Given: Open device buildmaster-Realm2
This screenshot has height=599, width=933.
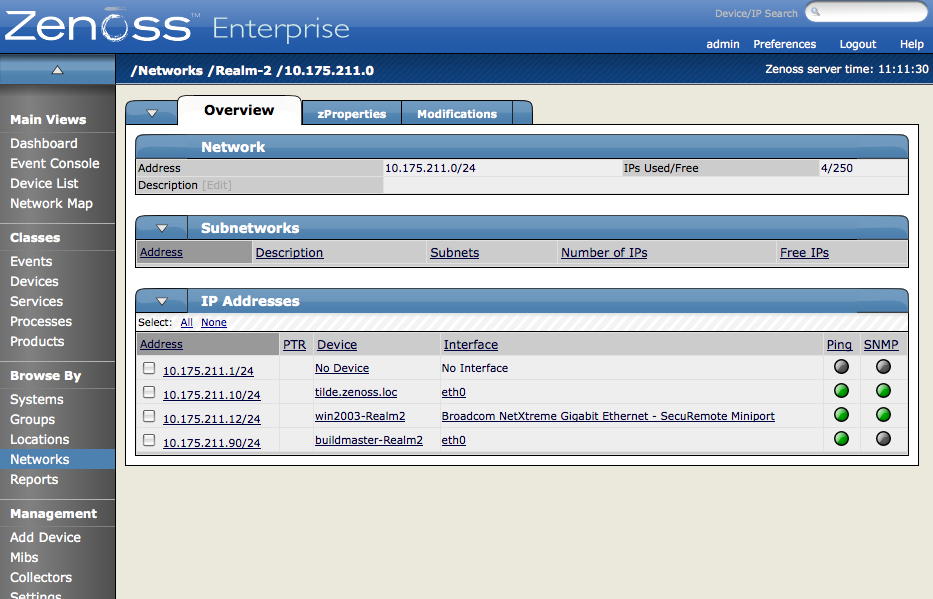Looking at the screenshot, I should (x=368, y=440).
